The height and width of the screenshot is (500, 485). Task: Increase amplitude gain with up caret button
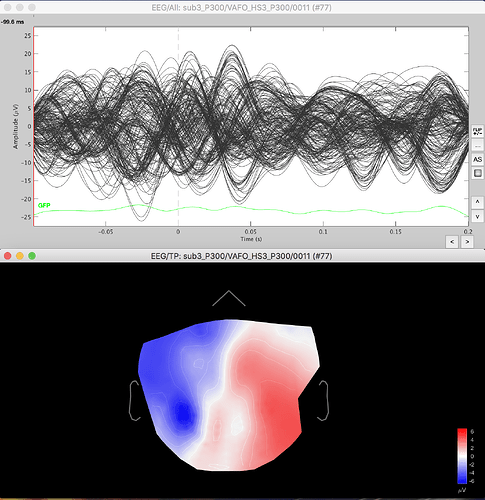pyautogui.click(x=477, y=202)
